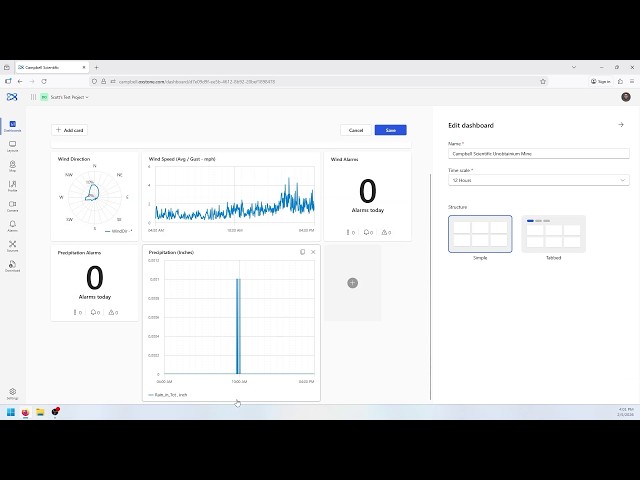Select the Simple structure layout
The width and height of the screenshot is (640, 480).
480,234
